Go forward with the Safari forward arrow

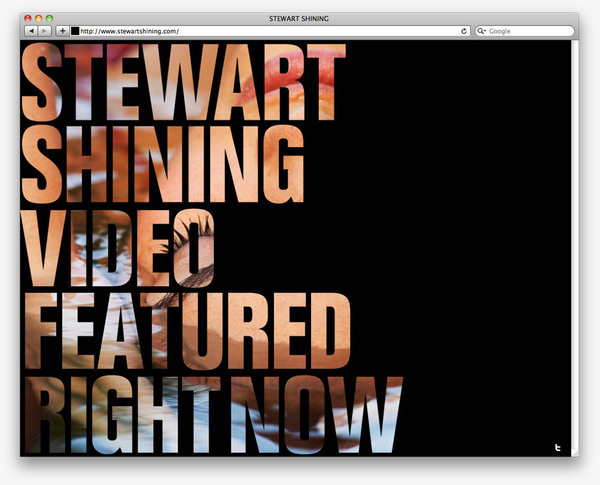click(44, 31)
